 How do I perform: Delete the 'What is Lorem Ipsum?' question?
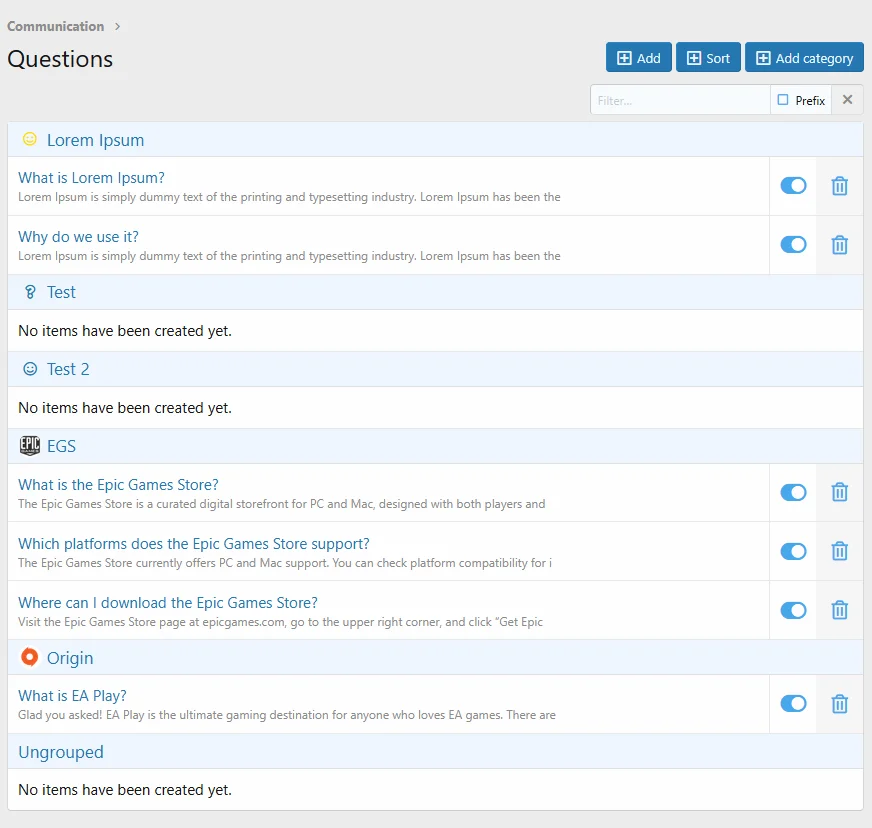[840, 186]
